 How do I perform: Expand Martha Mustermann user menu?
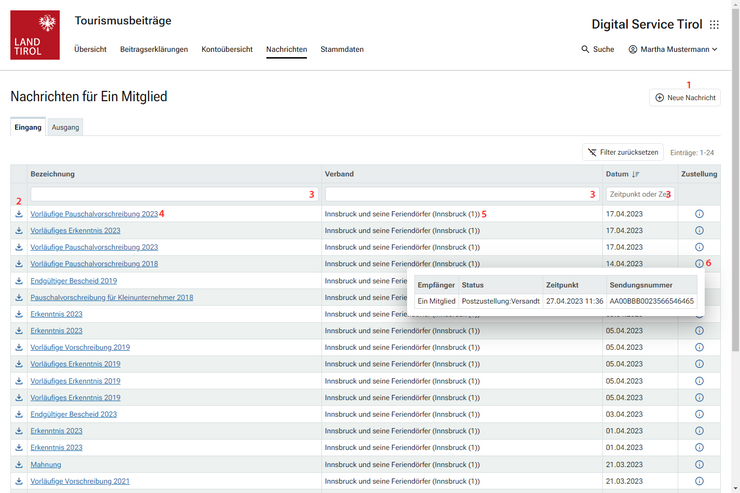(672, 49)
